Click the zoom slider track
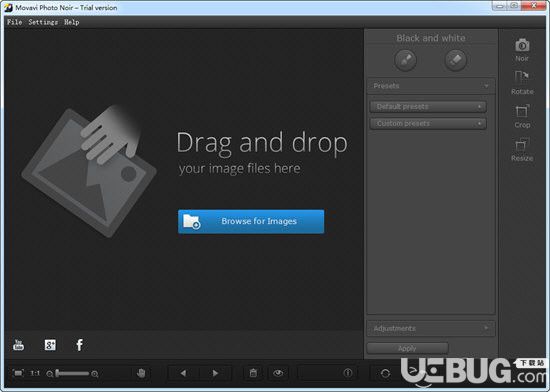550x392 pixels. tap(73, 373)
